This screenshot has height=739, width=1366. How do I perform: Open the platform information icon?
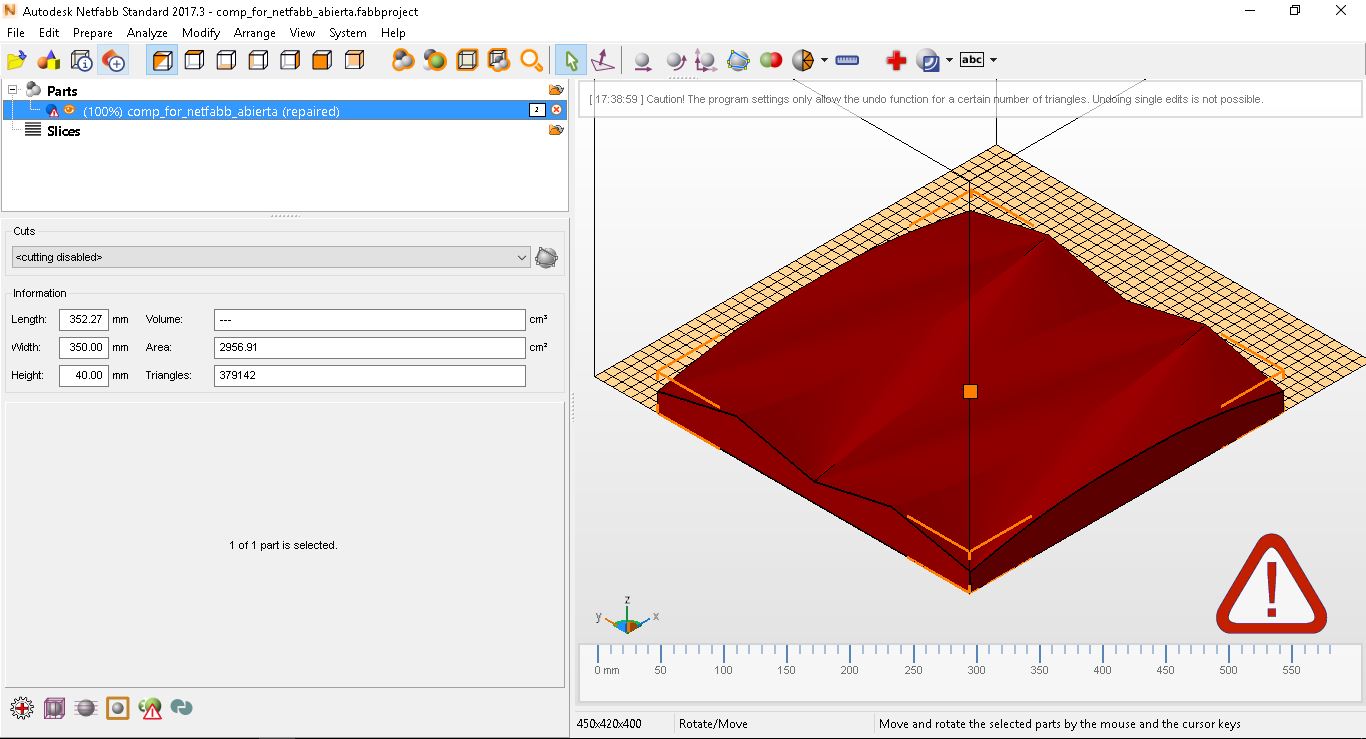click(82, 61)
